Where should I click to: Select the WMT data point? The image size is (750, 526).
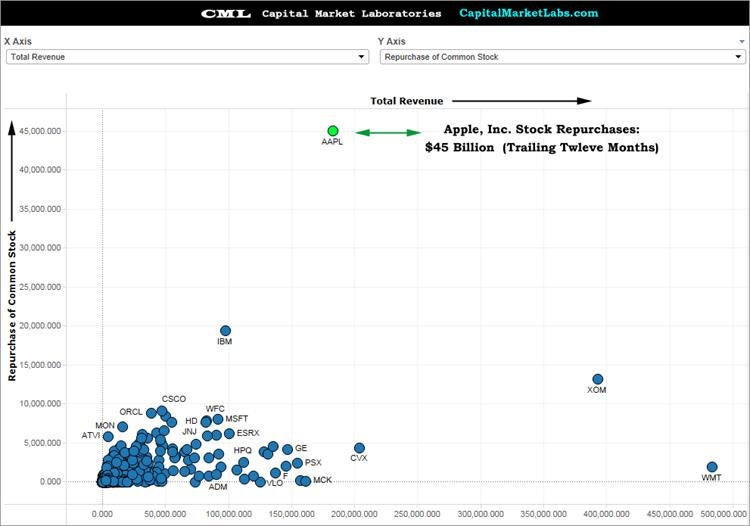pyautogui.click(x=712, y=467)
